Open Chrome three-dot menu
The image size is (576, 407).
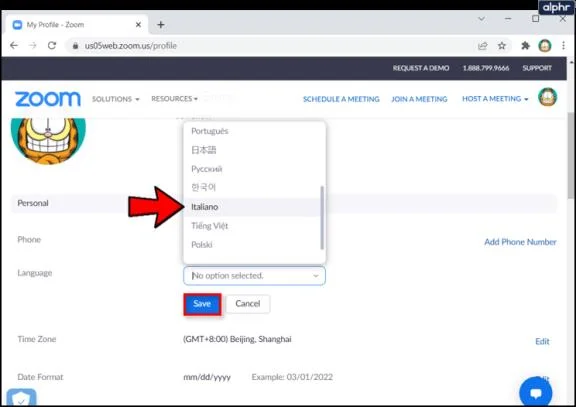563,46
